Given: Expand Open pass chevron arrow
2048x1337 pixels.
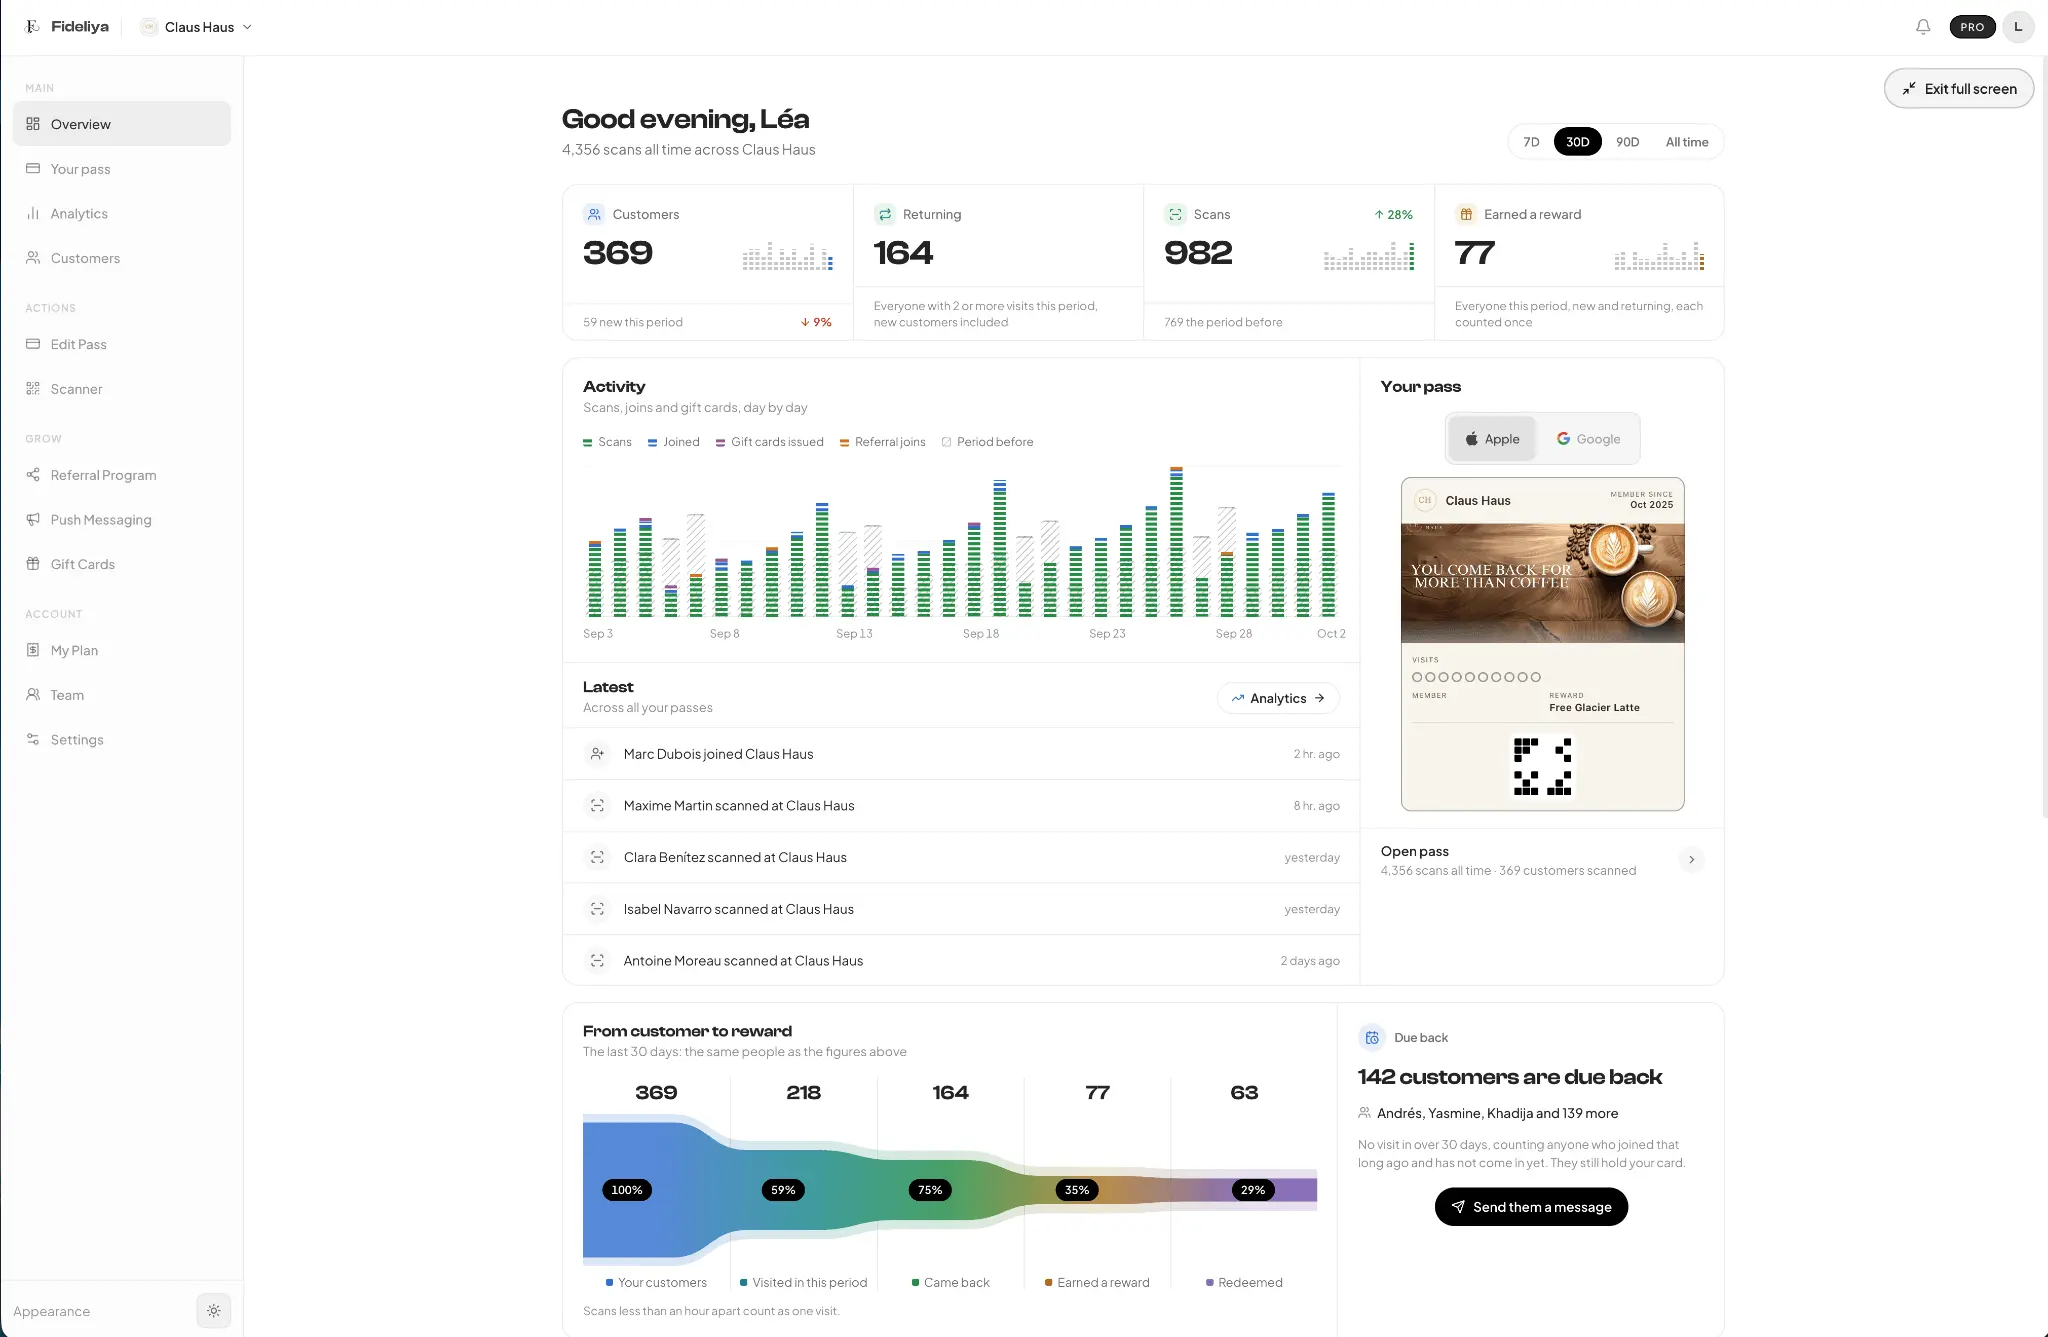Looking at the screenshot, I should click(1691, 859).
